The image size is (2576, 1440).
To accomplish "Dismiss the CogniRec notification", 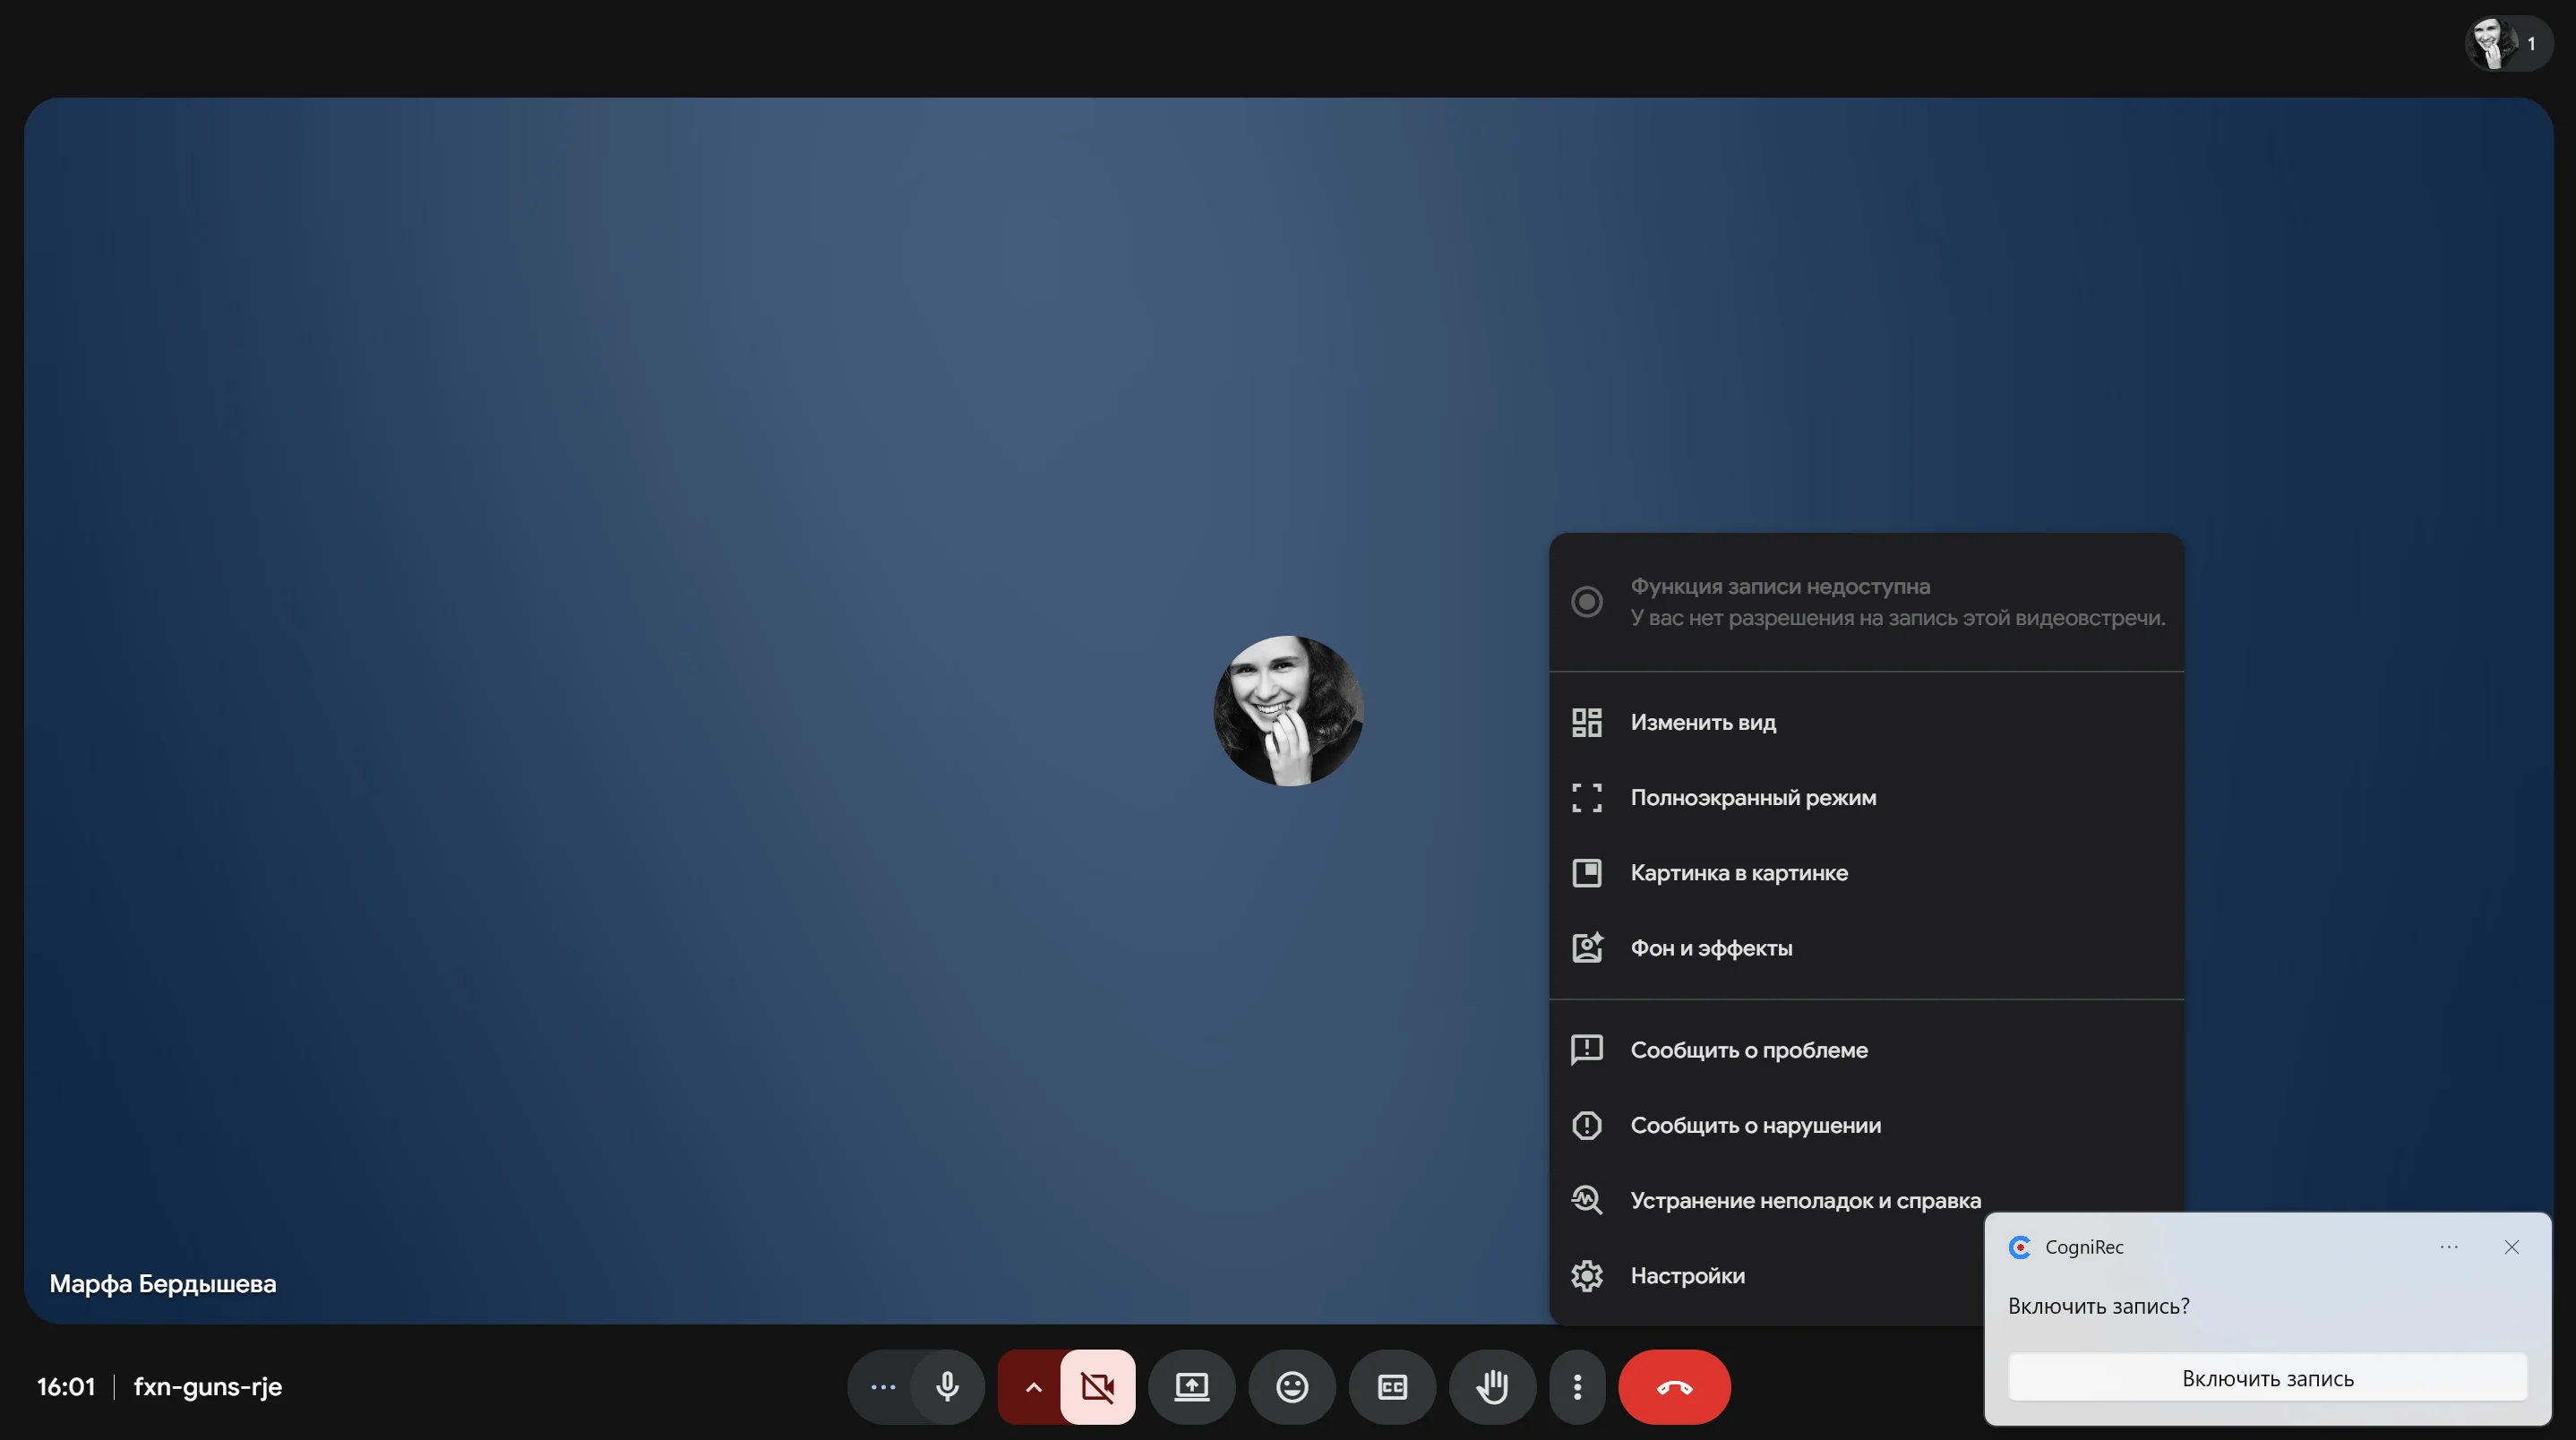I will (2512, 1247).
